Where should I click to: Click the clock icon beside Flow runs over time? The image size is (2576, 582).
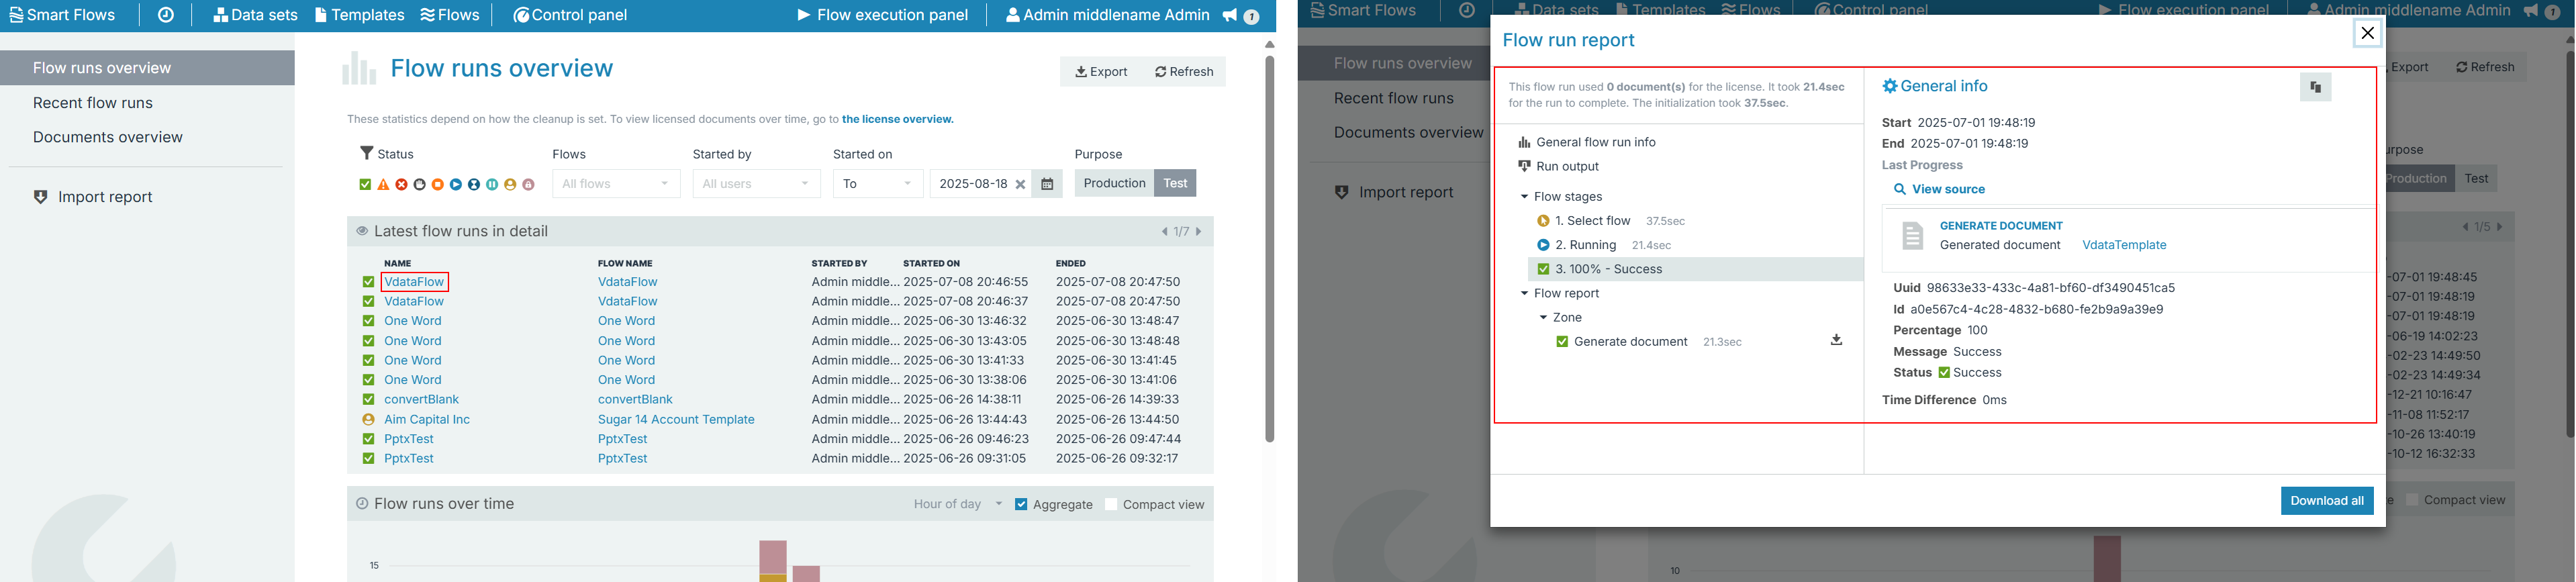point(362,504)
